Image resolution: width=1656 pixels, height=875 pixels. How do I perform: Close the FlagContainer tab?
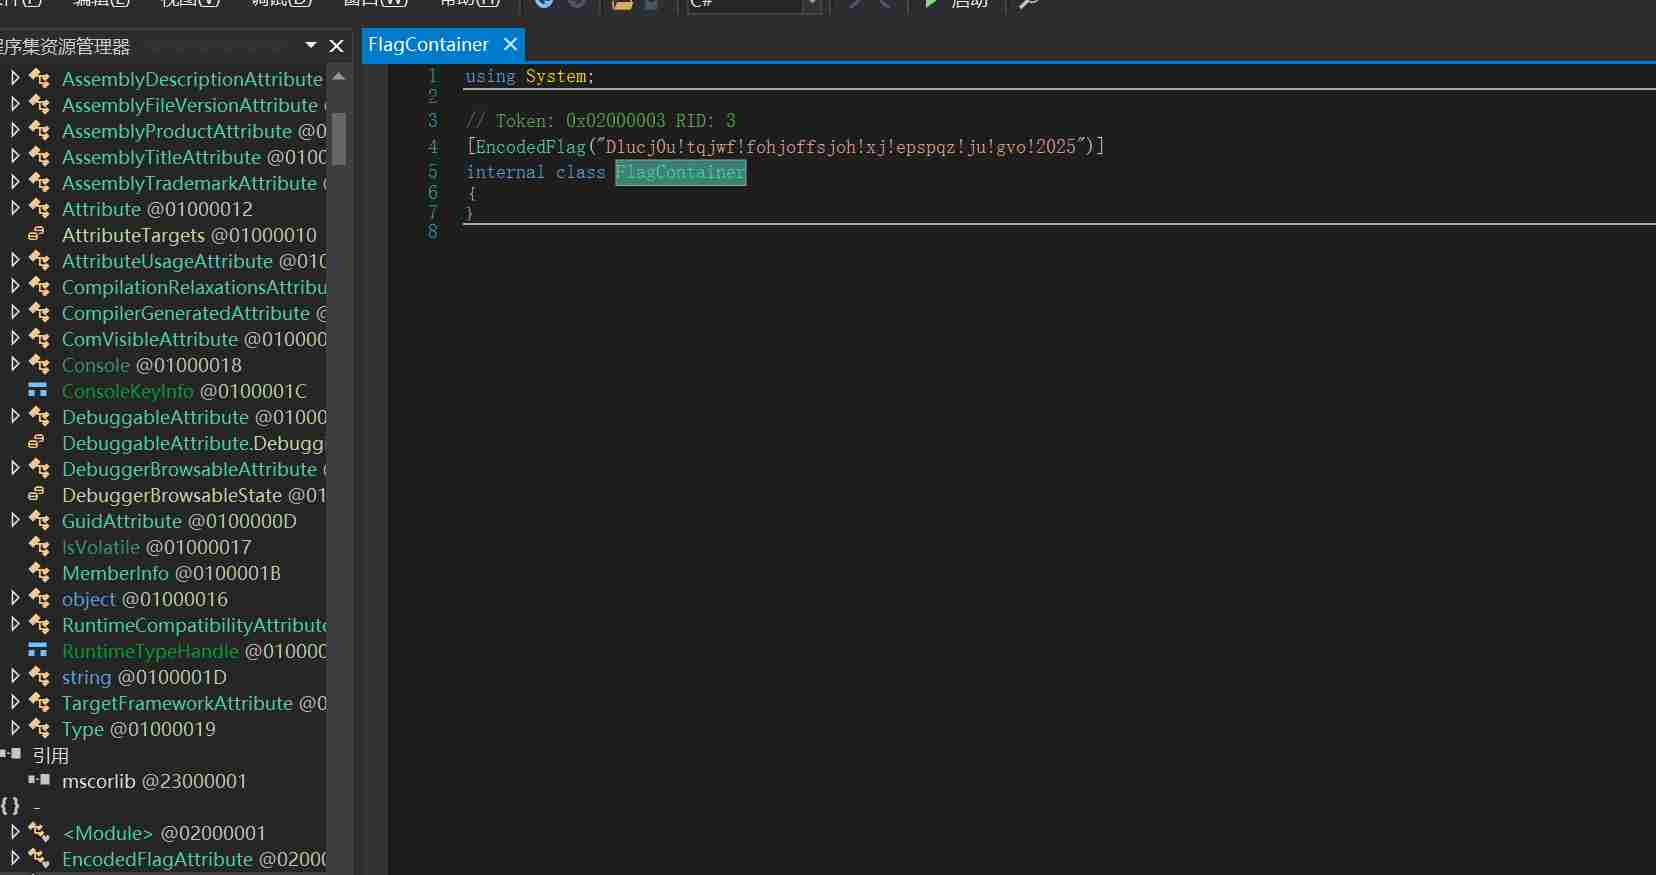(510, 45)
